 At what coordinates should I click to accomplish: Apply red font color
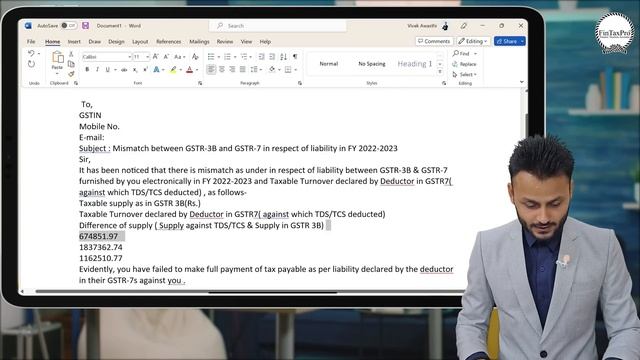pos(189,70)
